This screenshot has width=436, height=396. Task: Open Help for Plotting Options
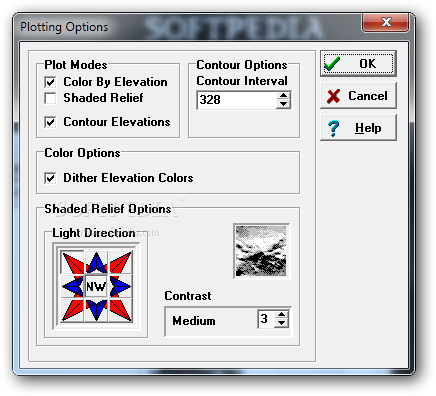[358, 128]
